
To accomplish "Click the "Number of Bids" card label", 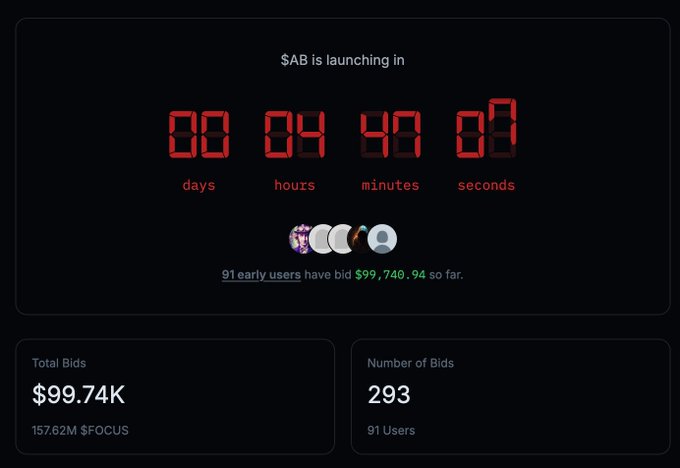I will pyautogui.click(x=410, y=363).
